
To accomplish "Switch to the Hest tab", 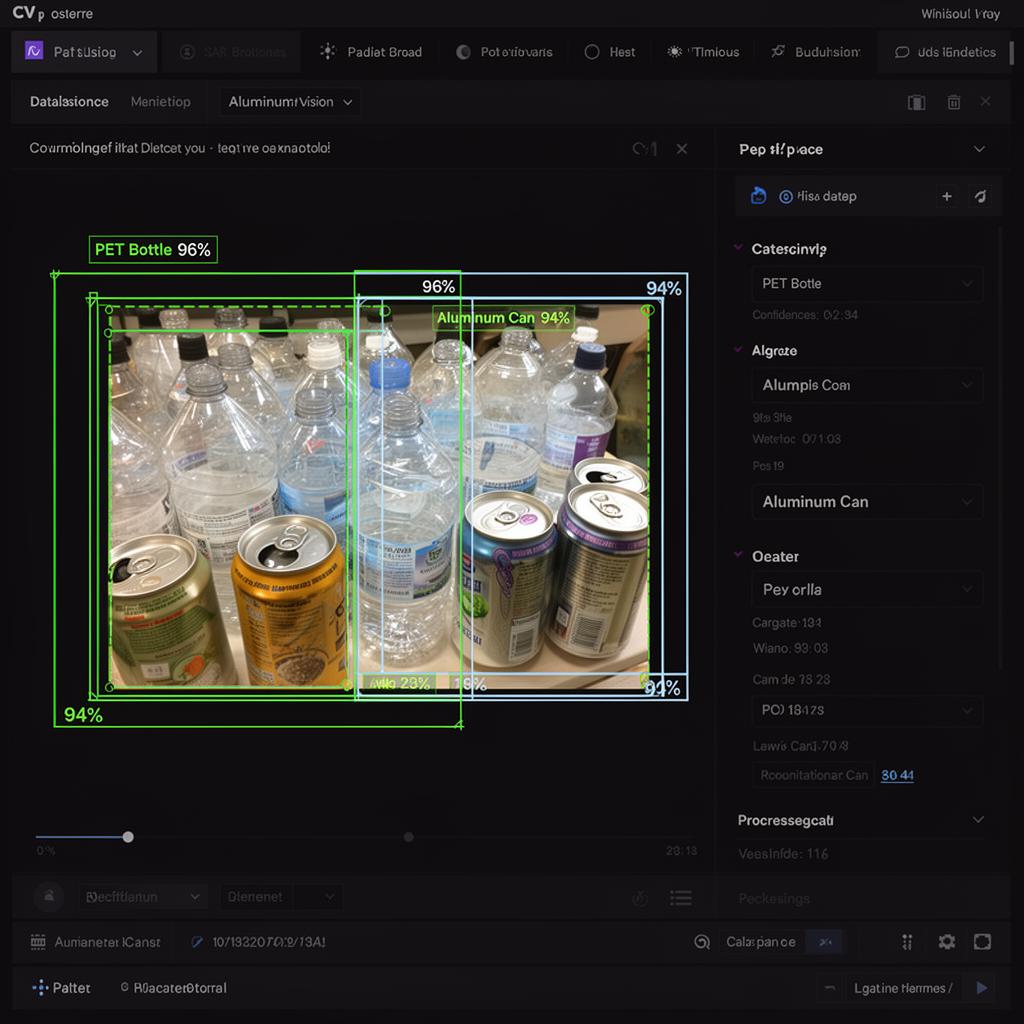I will (610, 52).
